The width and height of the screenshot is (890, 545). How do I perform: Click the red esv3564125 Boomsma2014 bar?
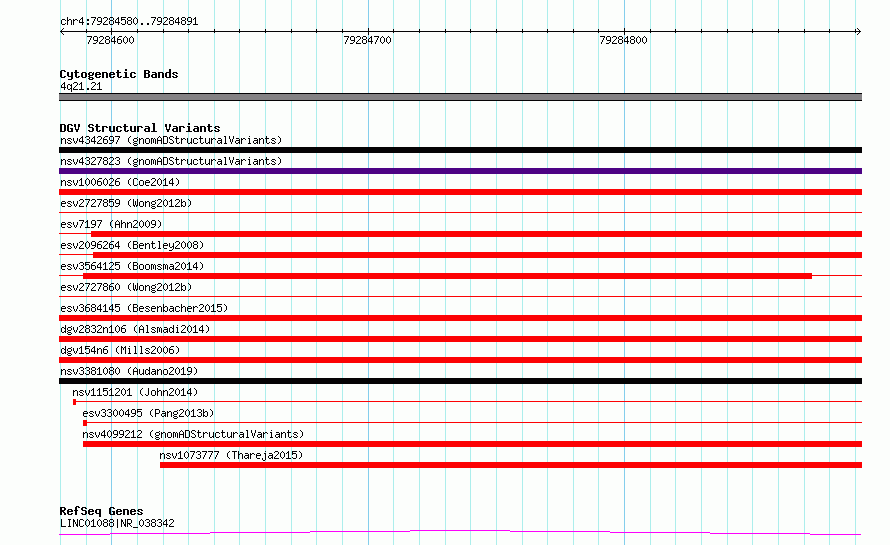pos(447,276)
